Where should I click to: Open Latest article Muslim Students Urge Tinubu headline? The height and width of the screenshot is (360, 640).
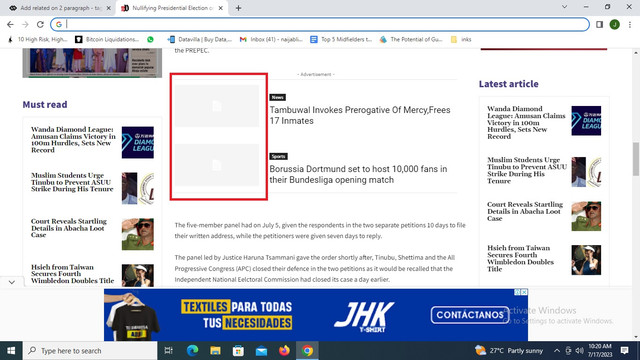527,170
